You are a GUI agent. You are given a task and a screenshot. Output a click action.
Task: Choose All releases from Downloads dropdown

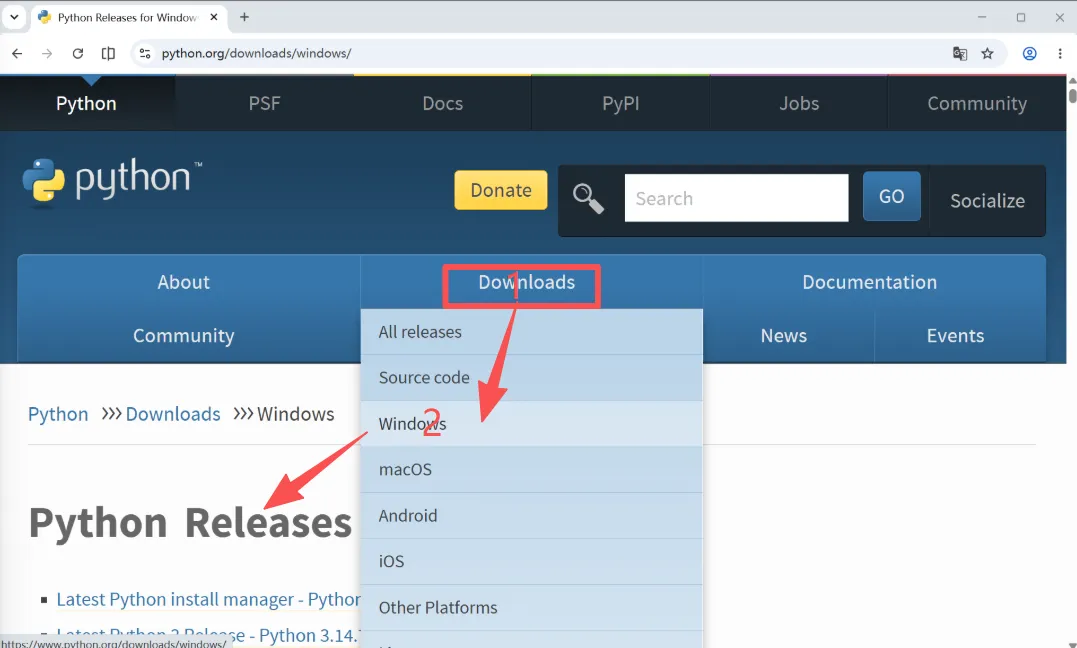point(532,332)
